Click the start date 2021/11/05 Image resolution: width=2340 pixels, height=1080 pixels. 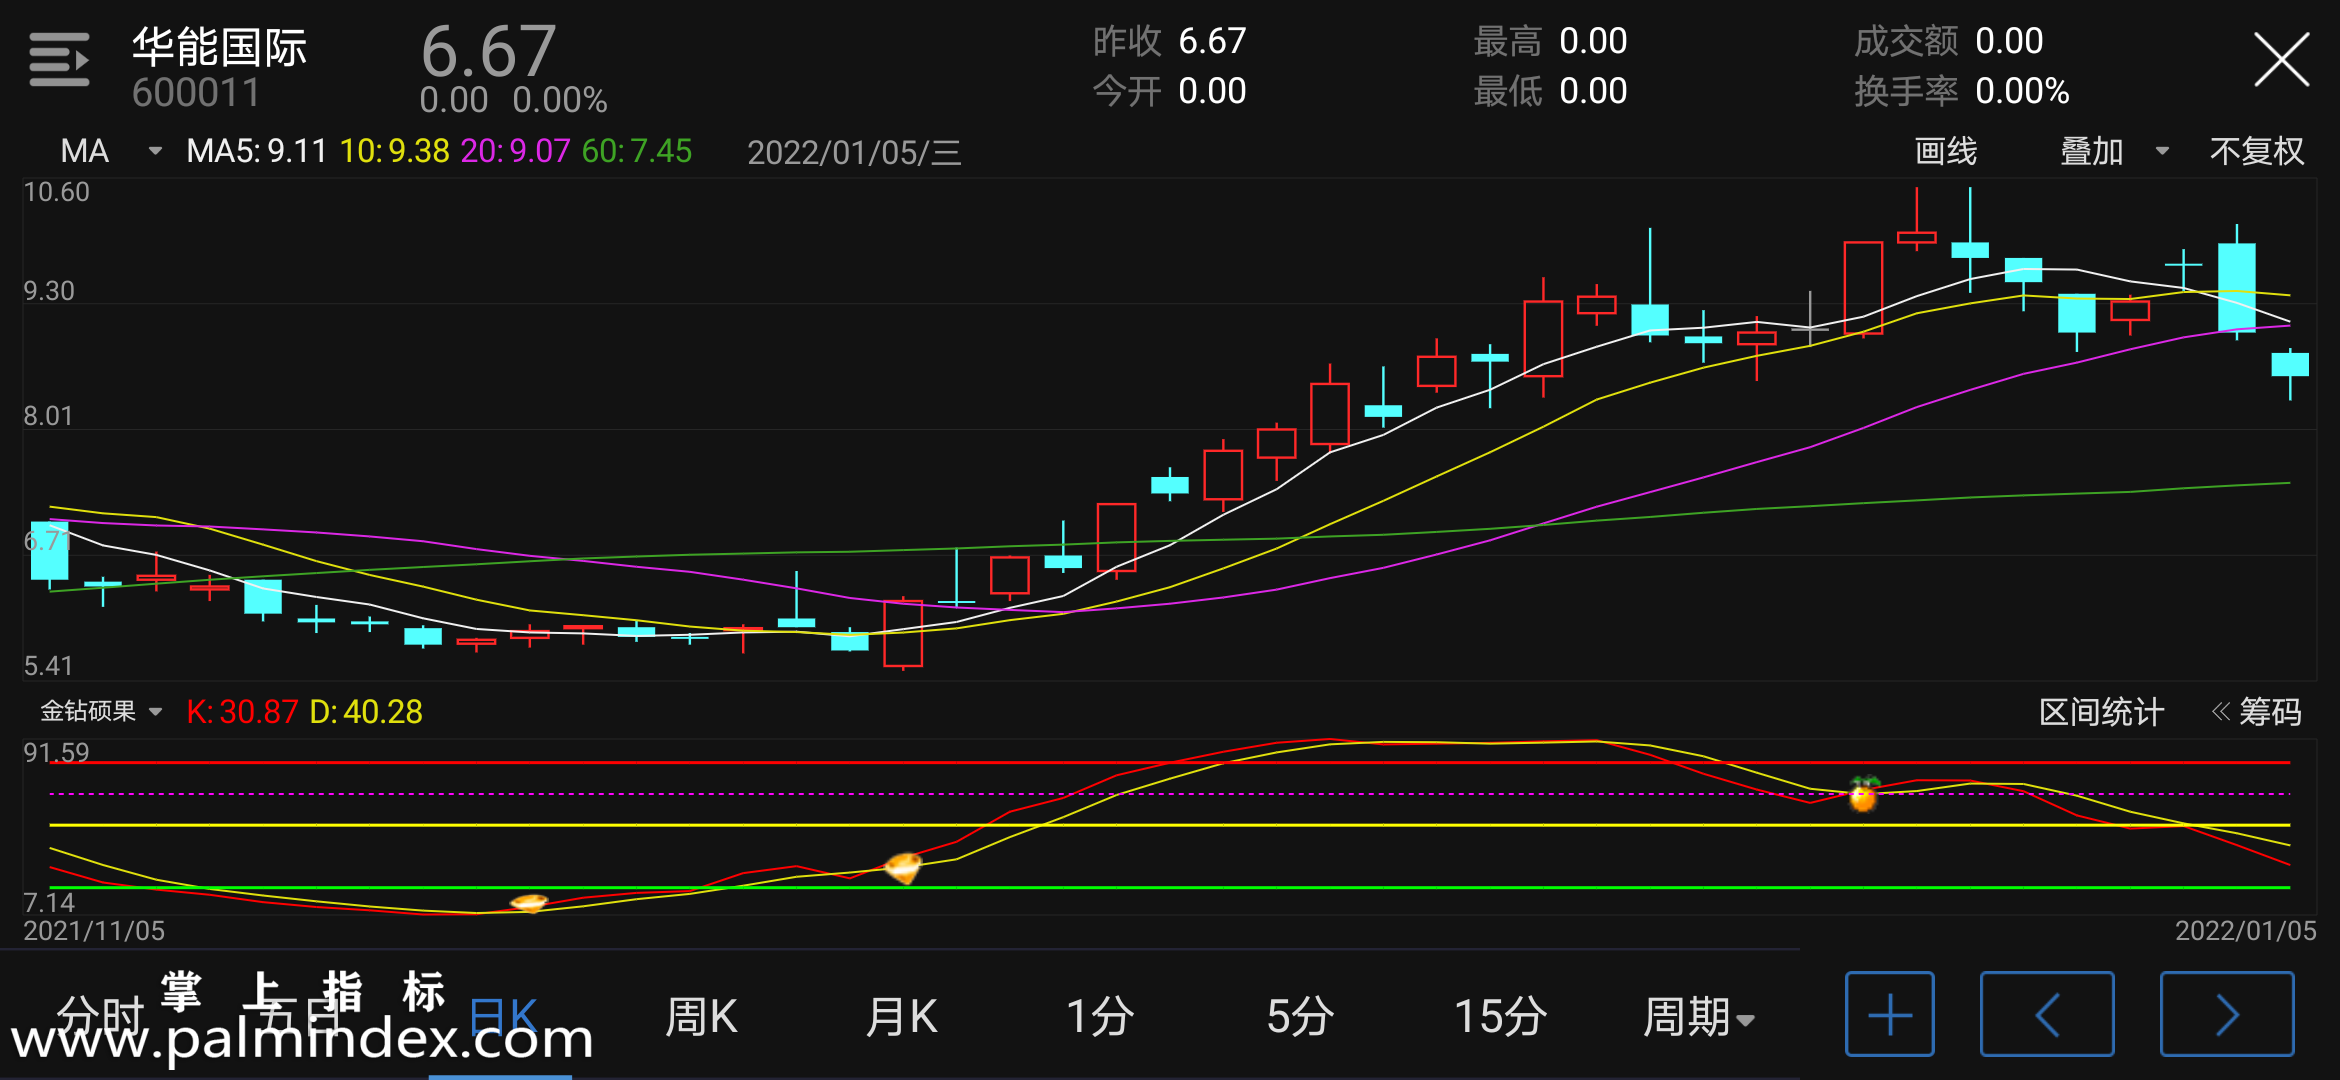[x=94, y=931]
